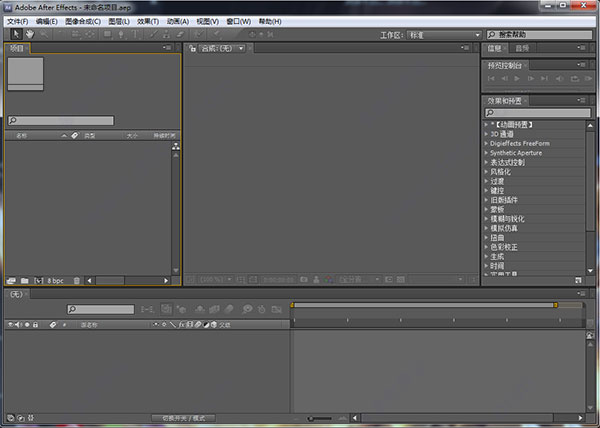Screen dimensions: 600x428
Task: Click the search help input field
Action: point(540,35)
